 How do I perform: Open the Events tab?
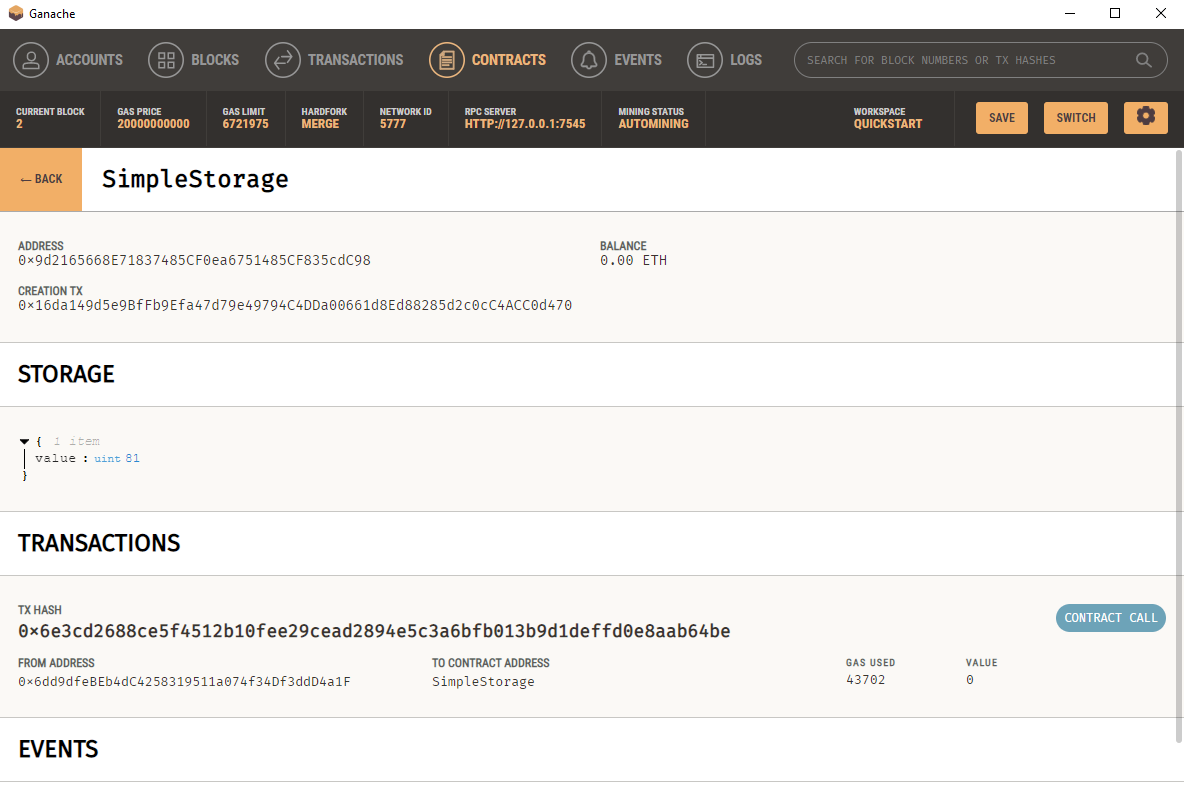(x=637, y=60)
